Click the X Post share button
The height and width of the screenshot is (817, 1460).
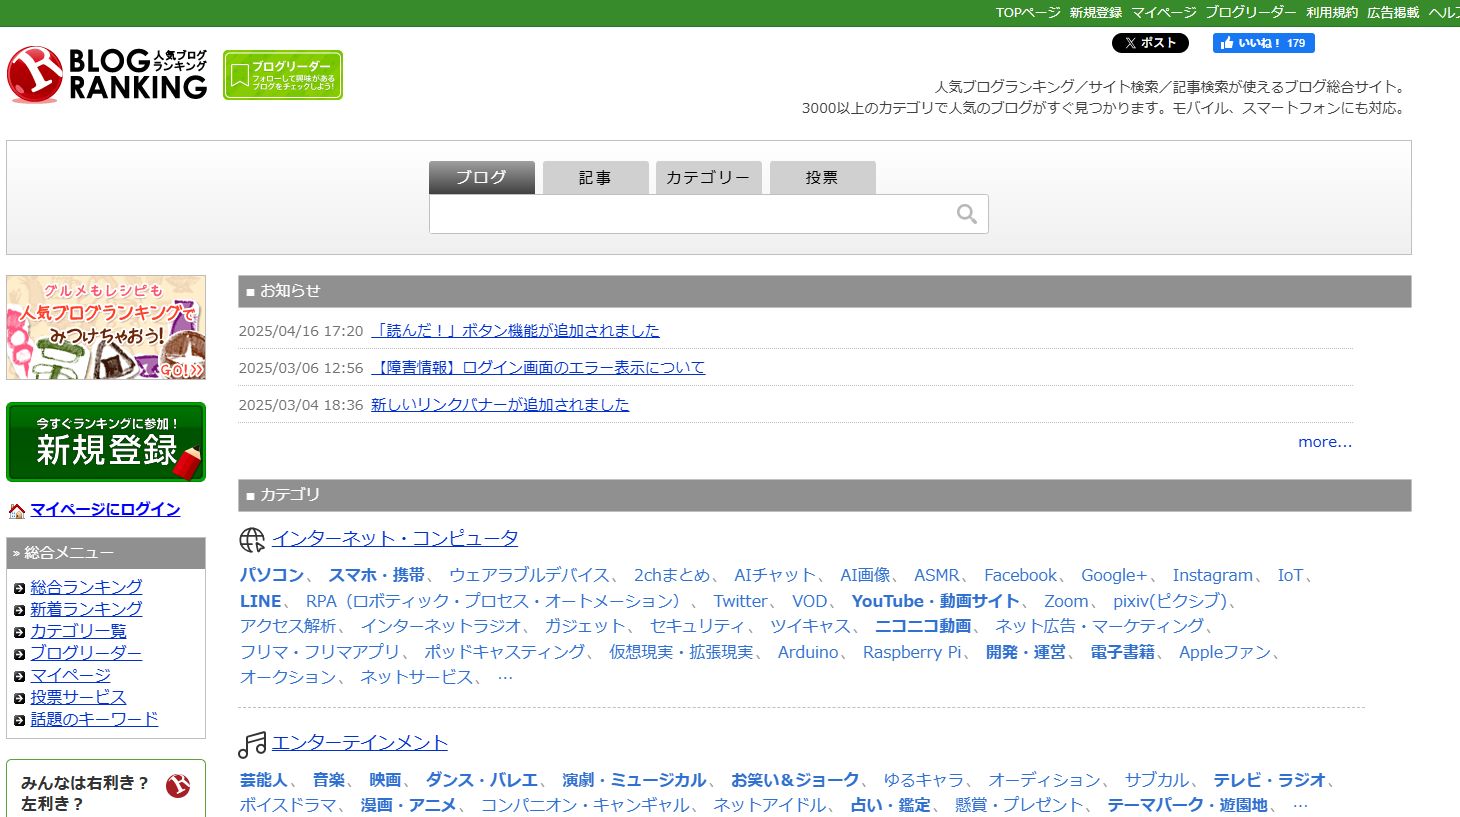coord(1150,43)
